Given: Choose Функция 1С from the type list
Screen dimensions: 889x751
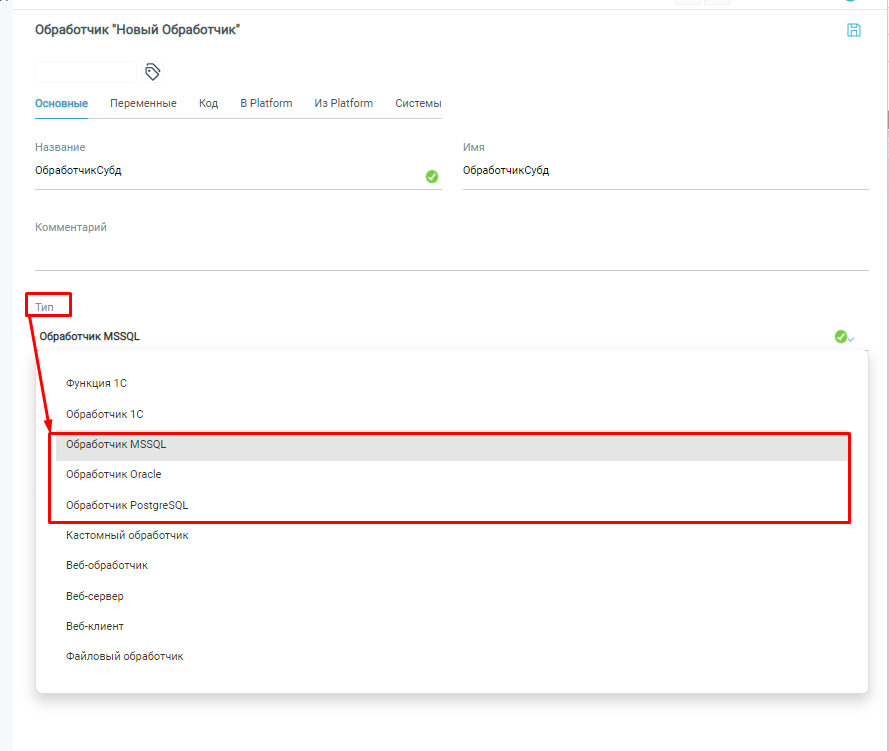Looking at the screenshot, I should [97, 383].
